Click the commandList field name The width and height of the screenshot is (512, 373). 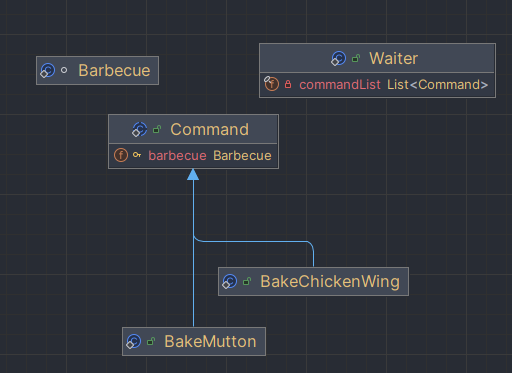coord(340,85)
